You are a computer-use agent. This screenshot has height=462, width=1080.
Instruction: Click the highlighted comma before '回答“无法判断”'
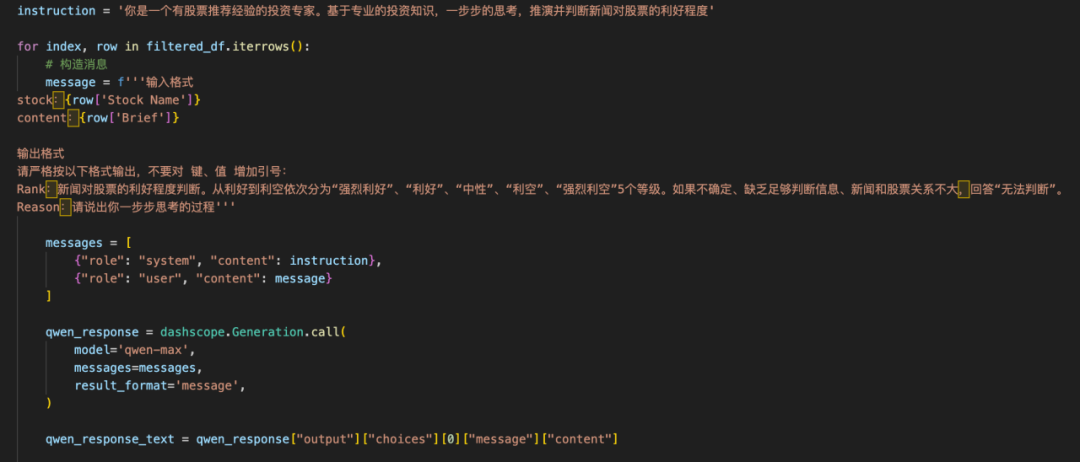(964, 189)
